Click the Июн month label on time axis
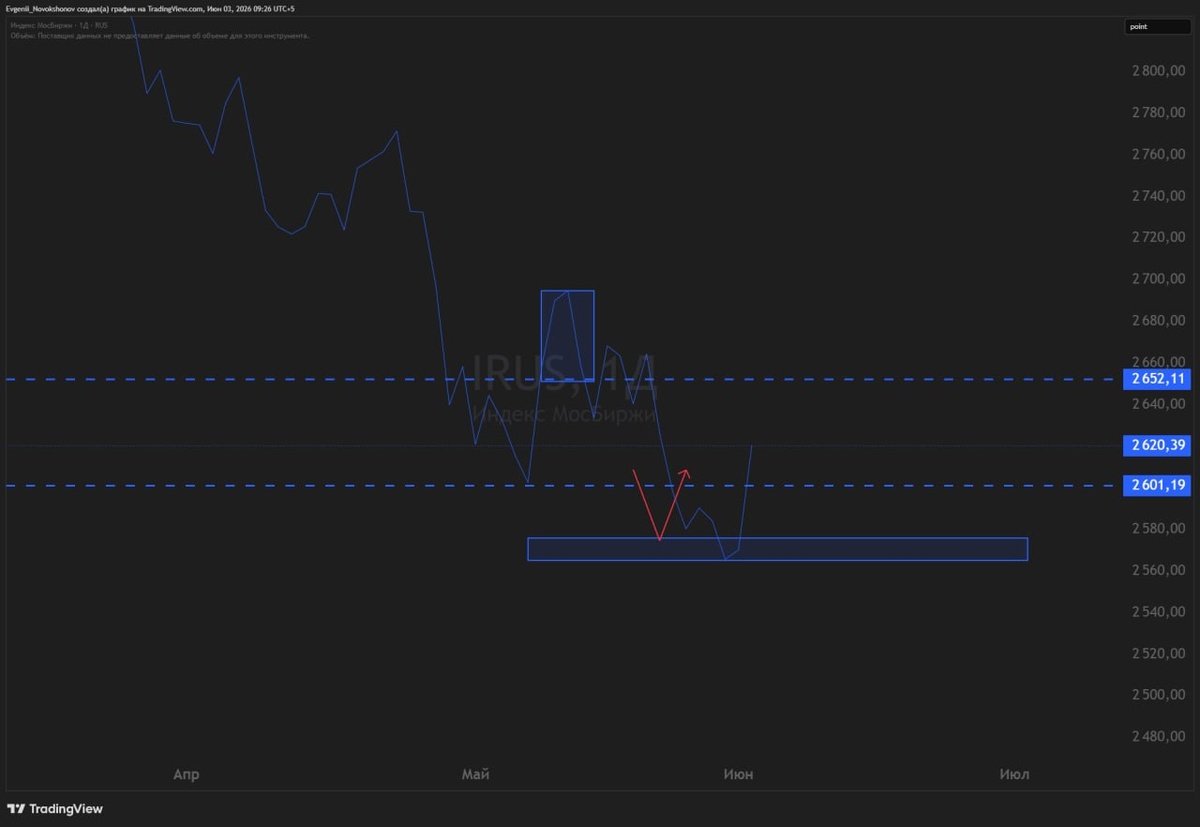This screenshot has height=827, width=1200. [738, 774]
